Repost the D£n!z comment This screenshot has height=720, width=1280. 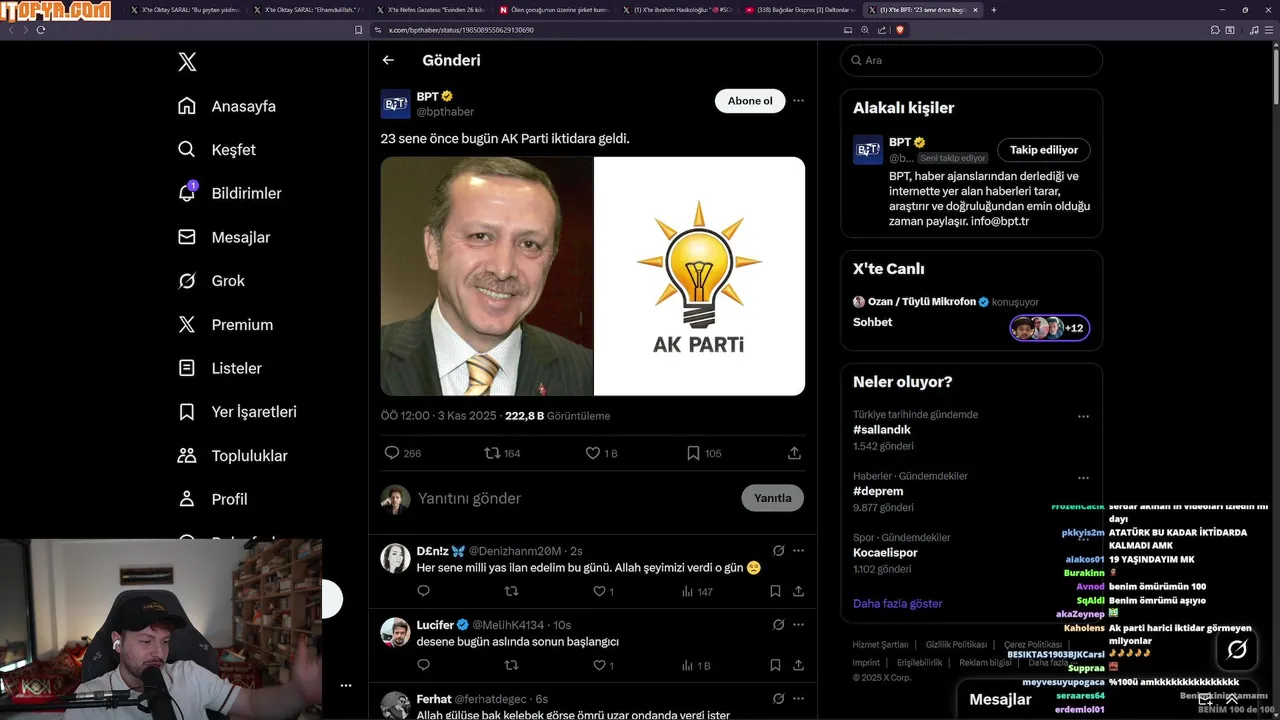[x=511, y=591]
